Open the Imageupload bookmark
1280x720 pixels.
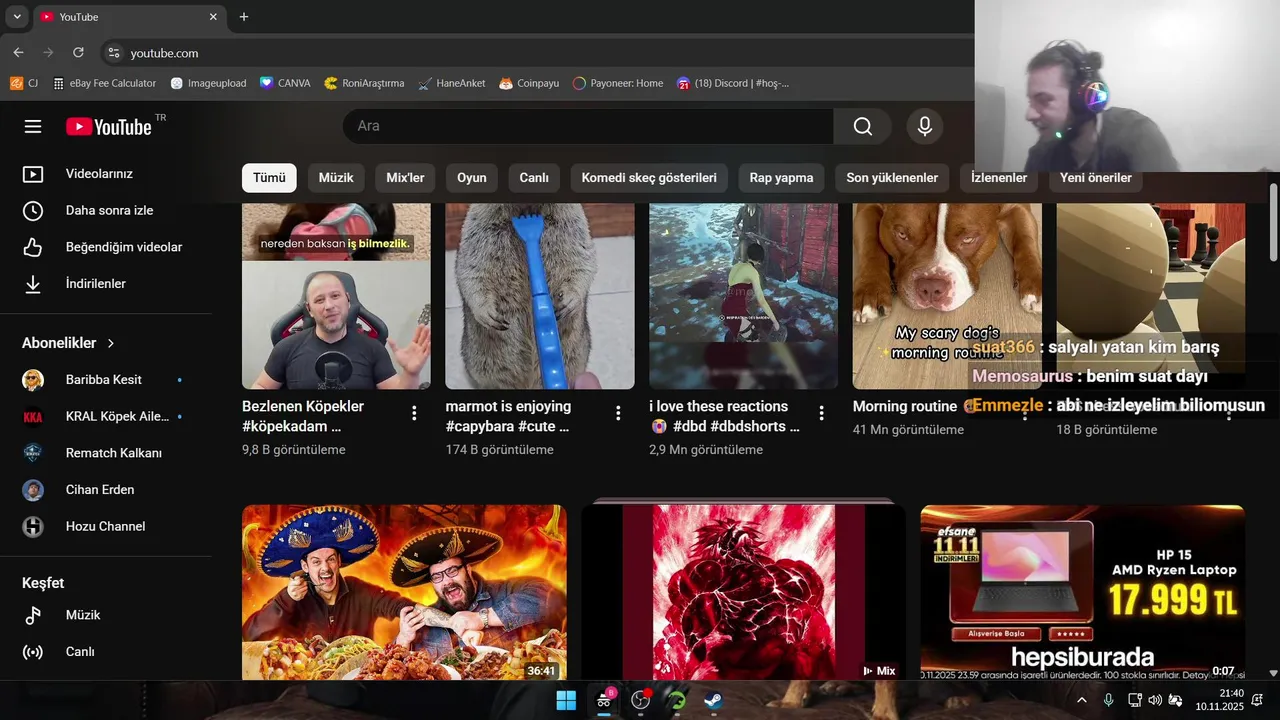(x=208, y=83)
